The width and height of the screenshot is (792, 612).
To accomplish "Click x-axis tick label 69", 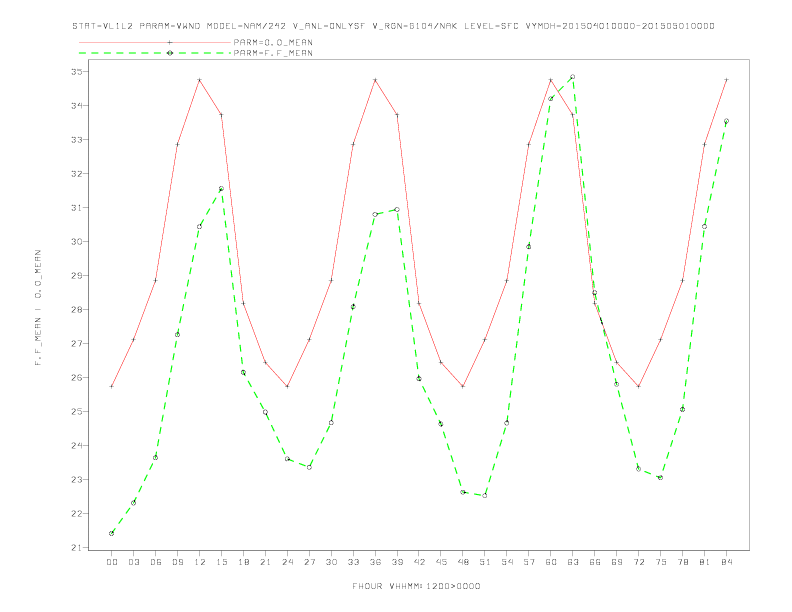I will (x=617, y=562).
